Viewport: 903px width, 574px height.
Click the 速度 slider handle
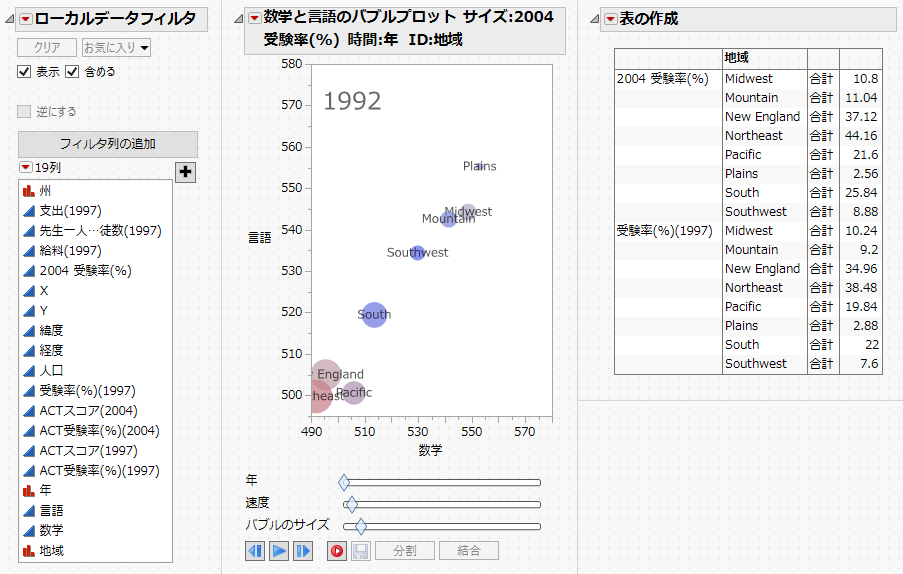(x=352, y=504)
